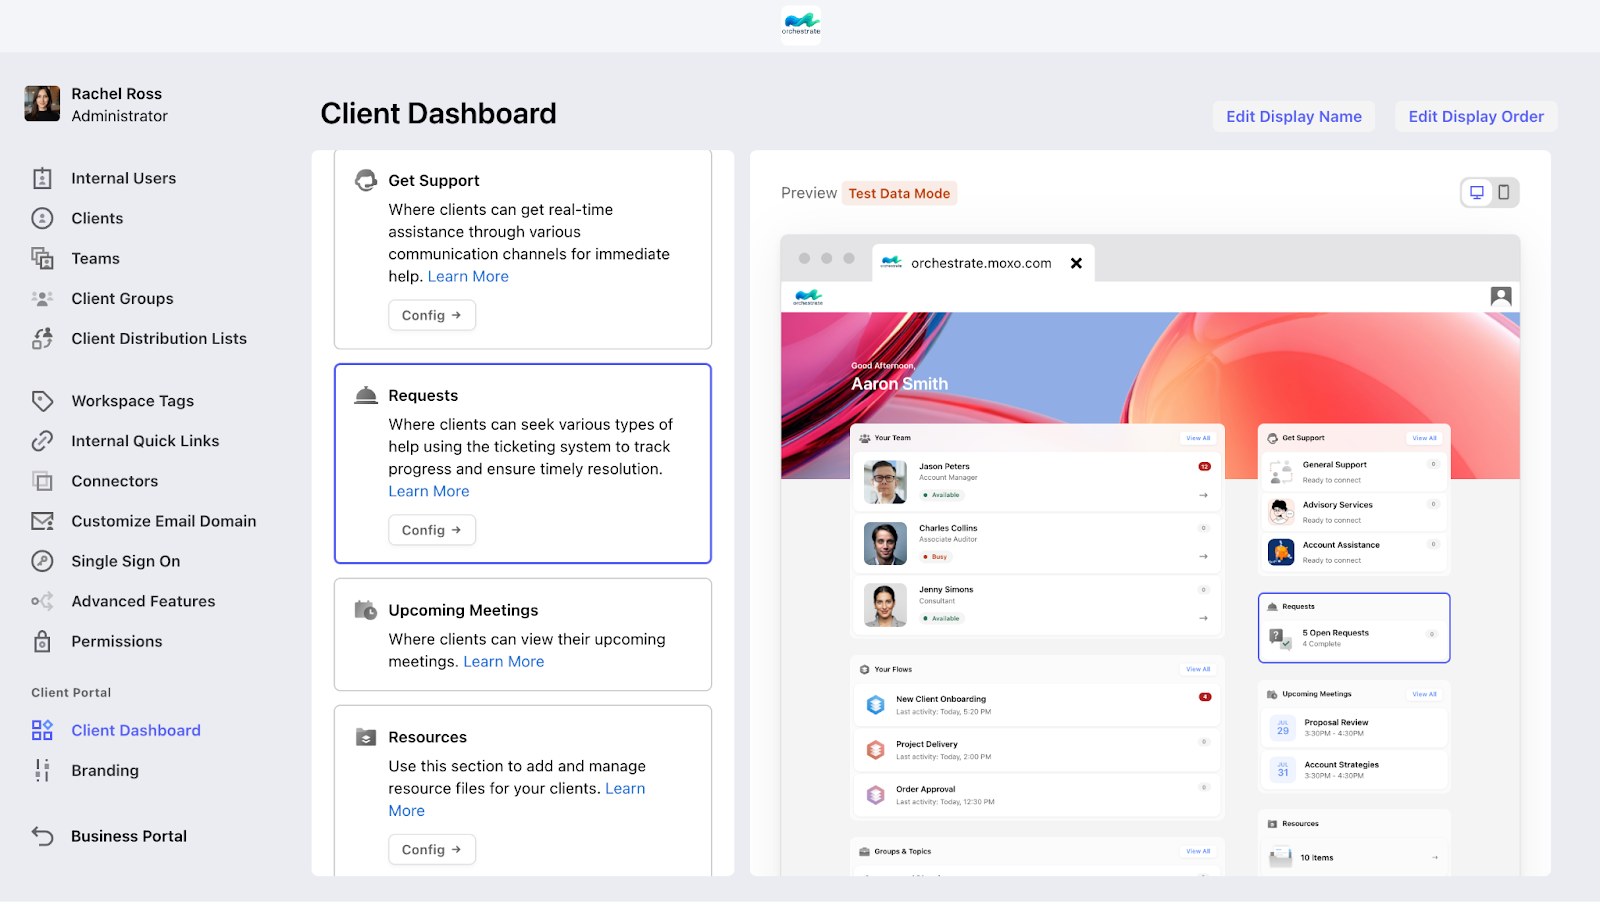Open Single Sign On icon

42,561
